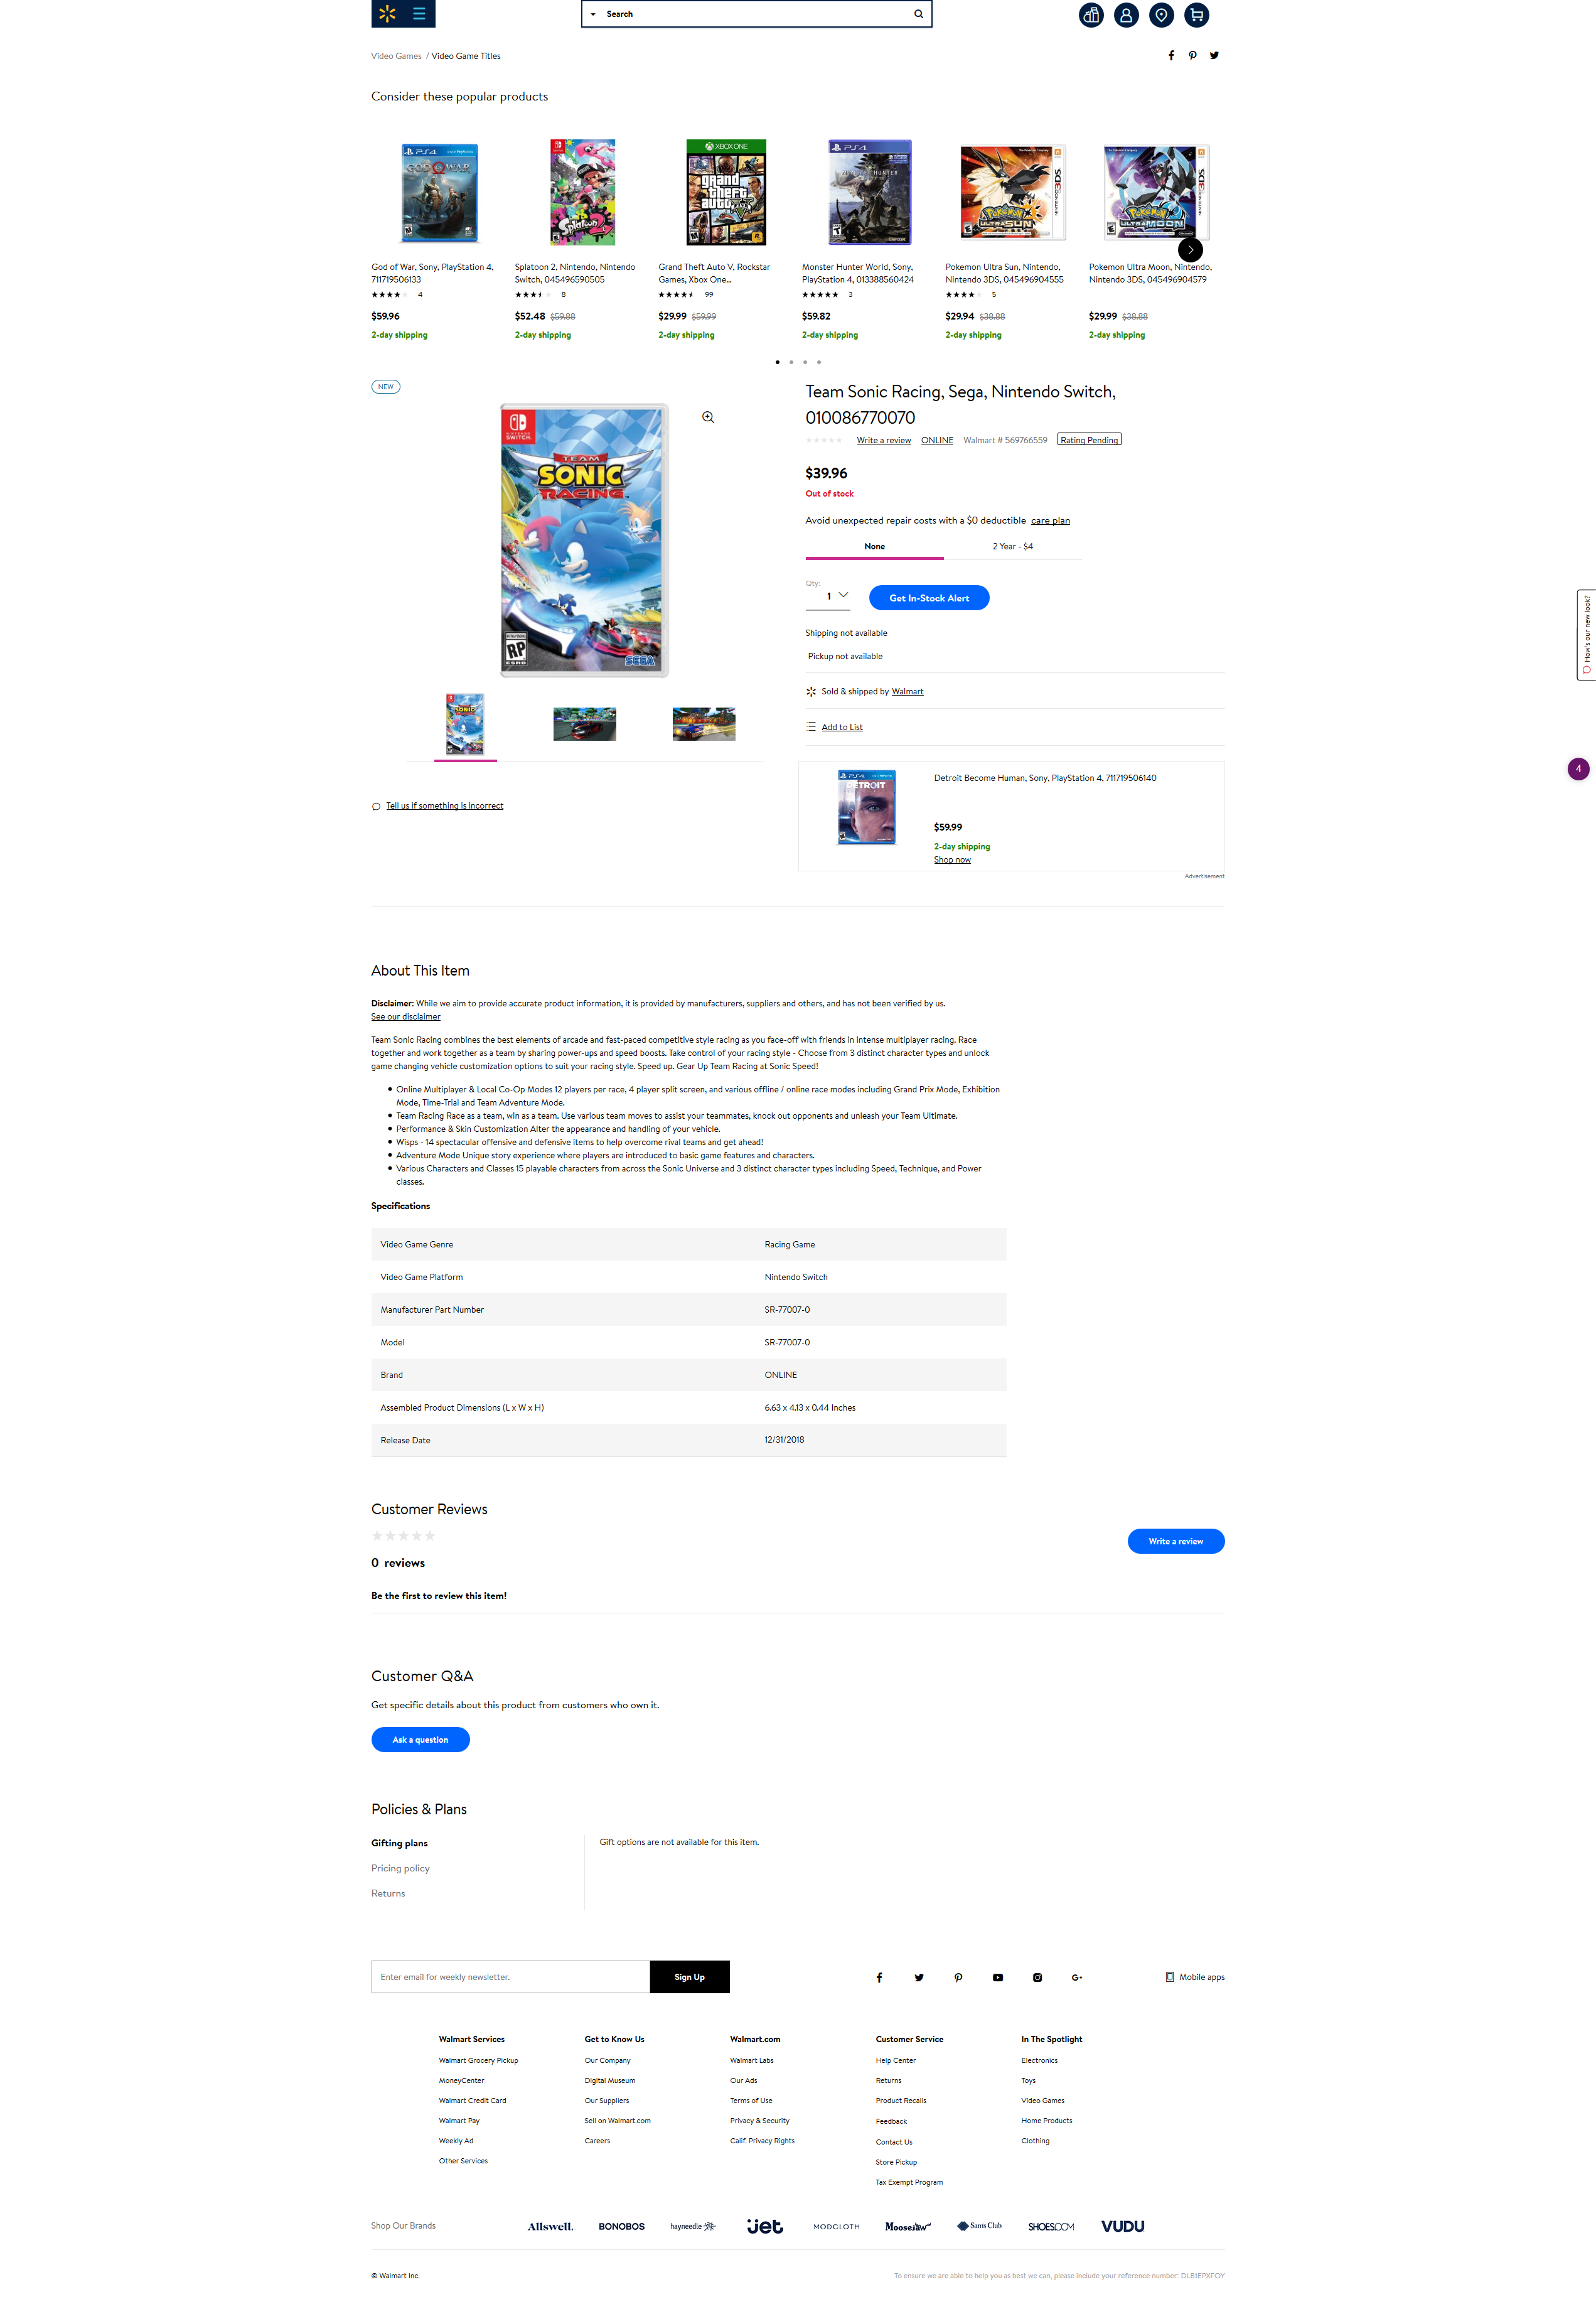Go to second carousel page dot
Viewport: 1596px width, 2314px height.
tap(791, 362)
